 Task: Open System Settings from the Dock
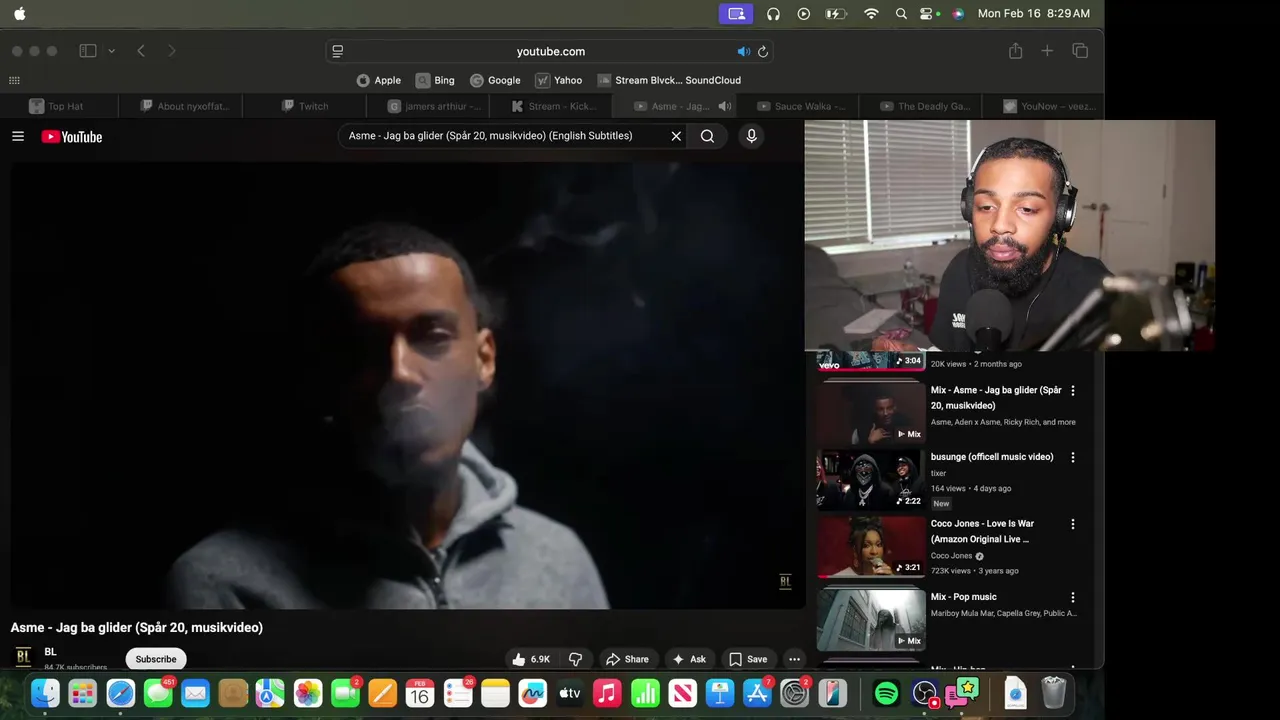(x=795, y=693)
